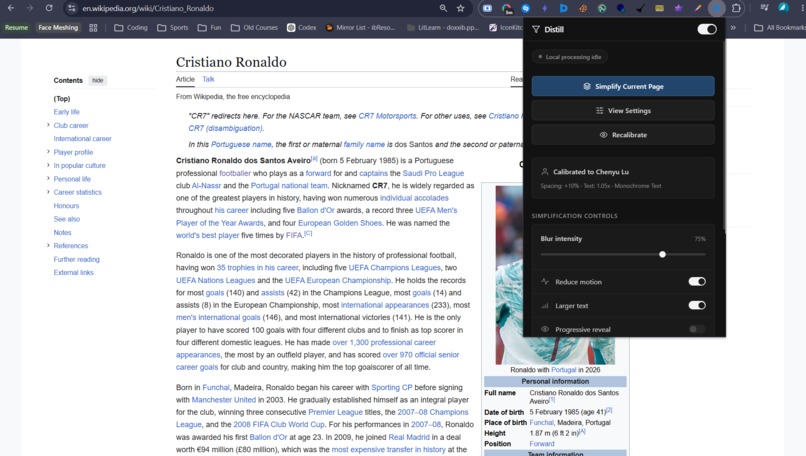Go back using the browser back arrow
Screen dimensions: 806x456
pyautogui.click(x=11, y=8)
